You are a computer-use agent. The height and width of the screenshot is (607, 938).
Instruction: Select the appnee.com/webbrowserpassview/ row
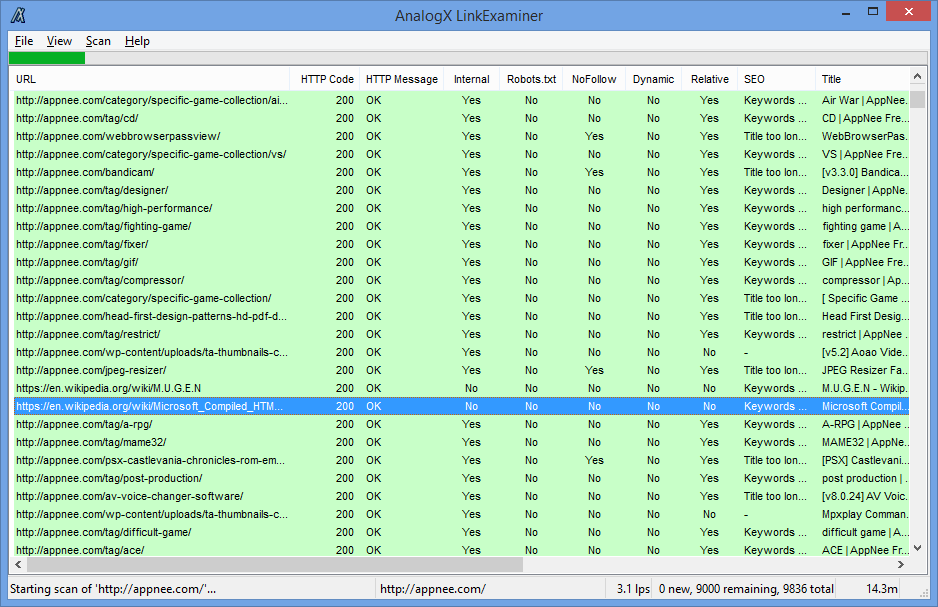[x=461, y=136]
